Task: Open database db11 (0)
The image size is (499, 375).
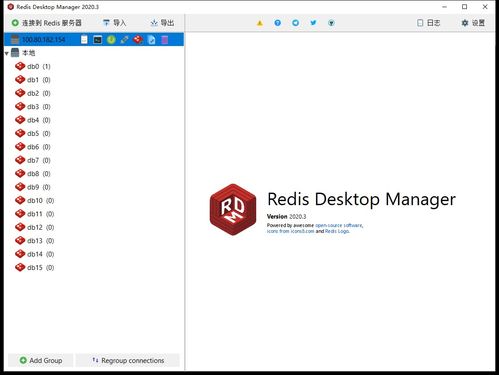Action: (x=35, y=214)
